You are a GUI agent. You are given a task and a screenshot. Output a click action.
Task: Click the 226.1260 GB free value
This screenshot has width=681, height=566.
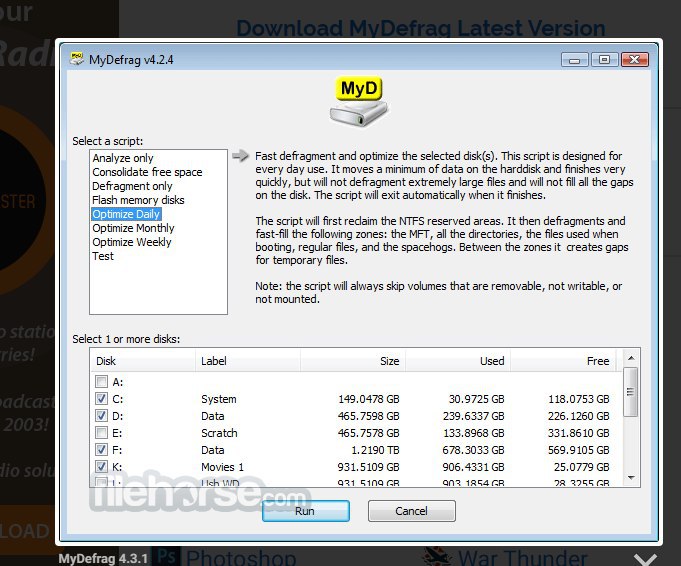coord(579,416)
